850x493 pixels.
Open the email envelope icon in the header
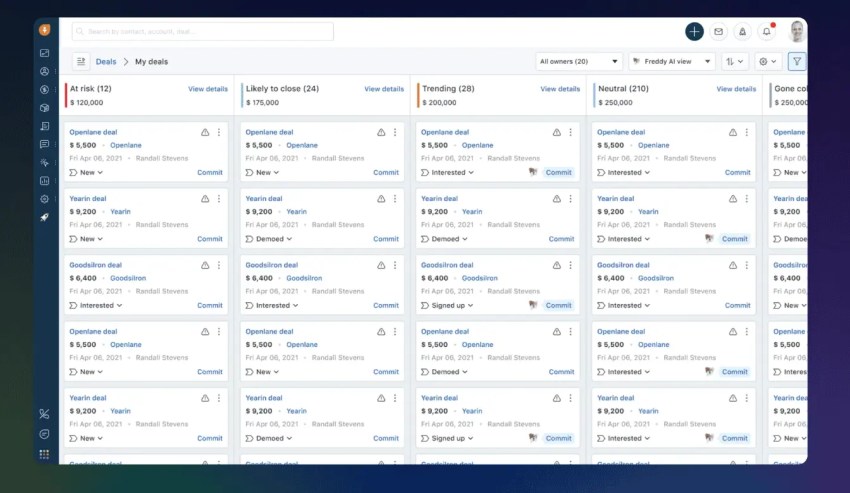click(x=718, y=31)
